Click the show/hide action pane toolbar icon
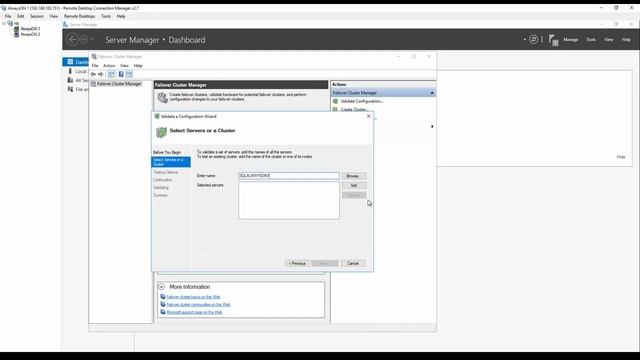640x360 pixels. tap(129, 74)
